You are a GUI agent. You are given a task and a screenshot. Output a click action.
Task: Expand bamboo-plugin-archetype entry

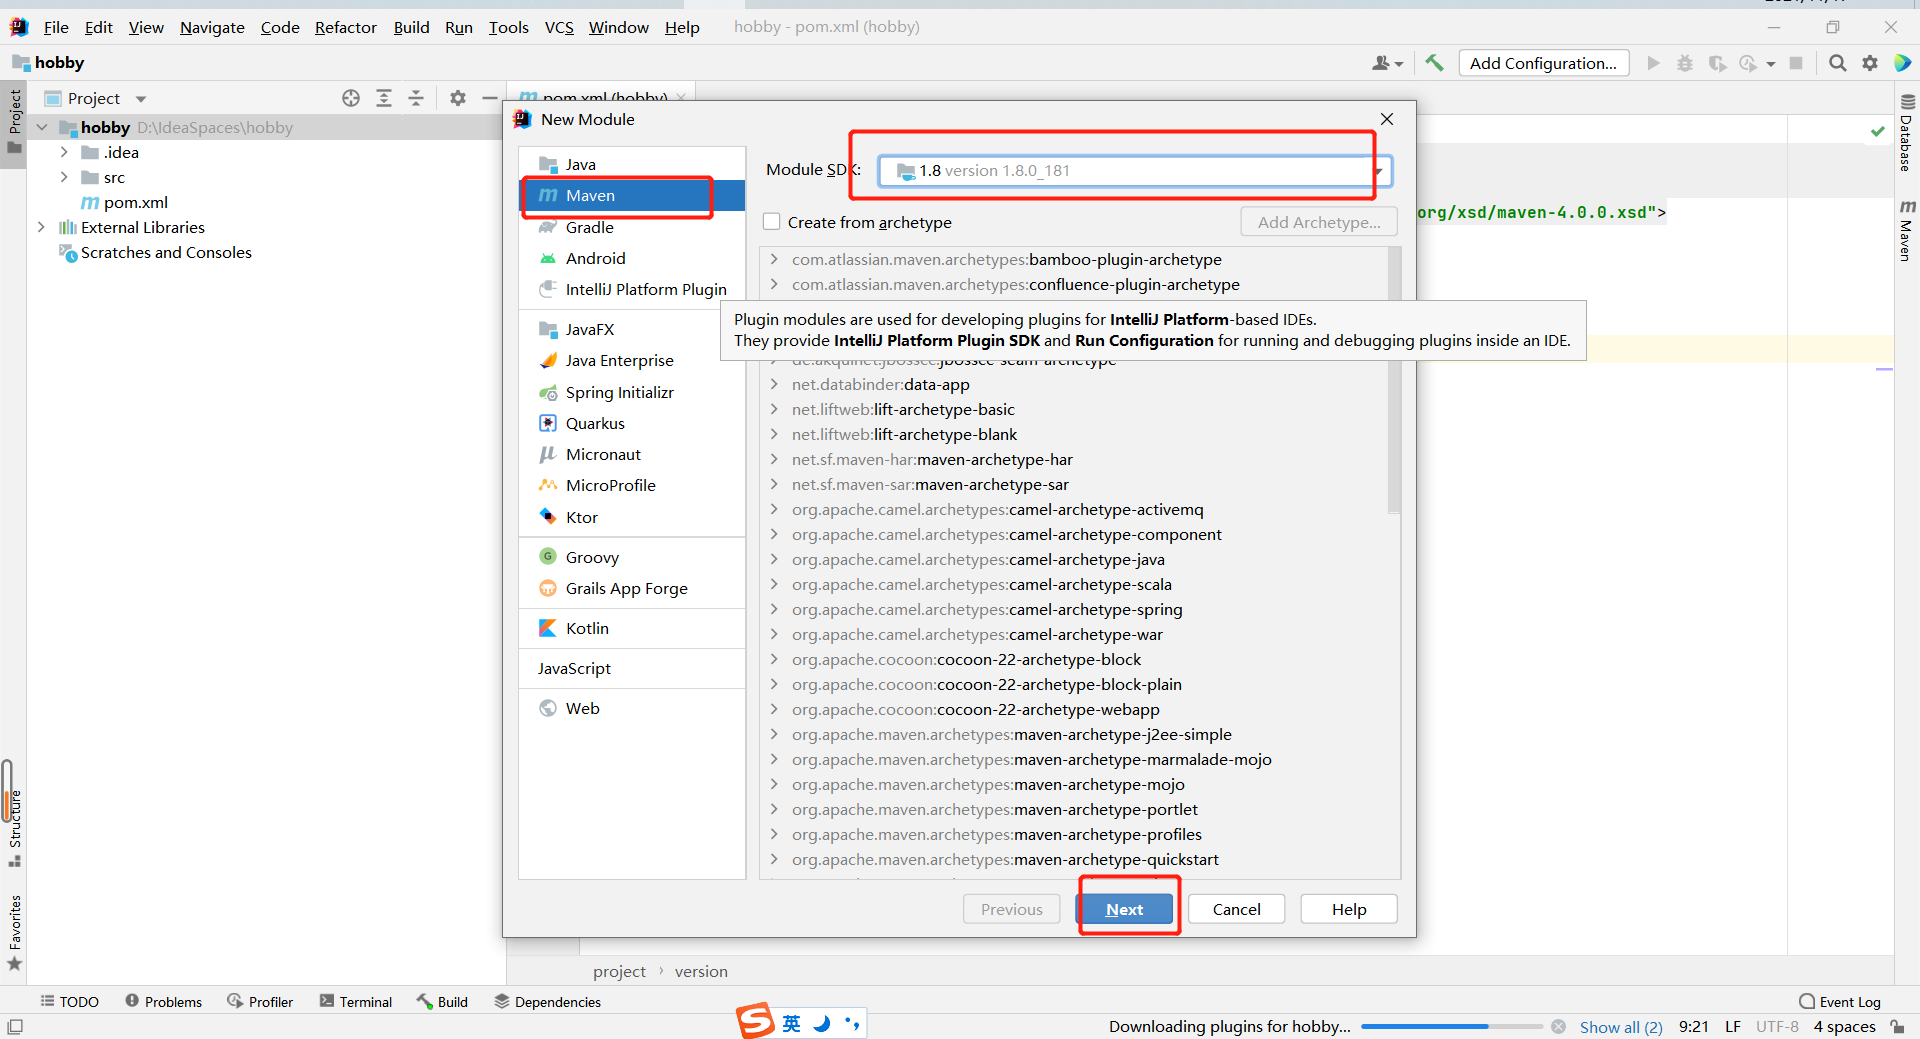click(774, 259)
